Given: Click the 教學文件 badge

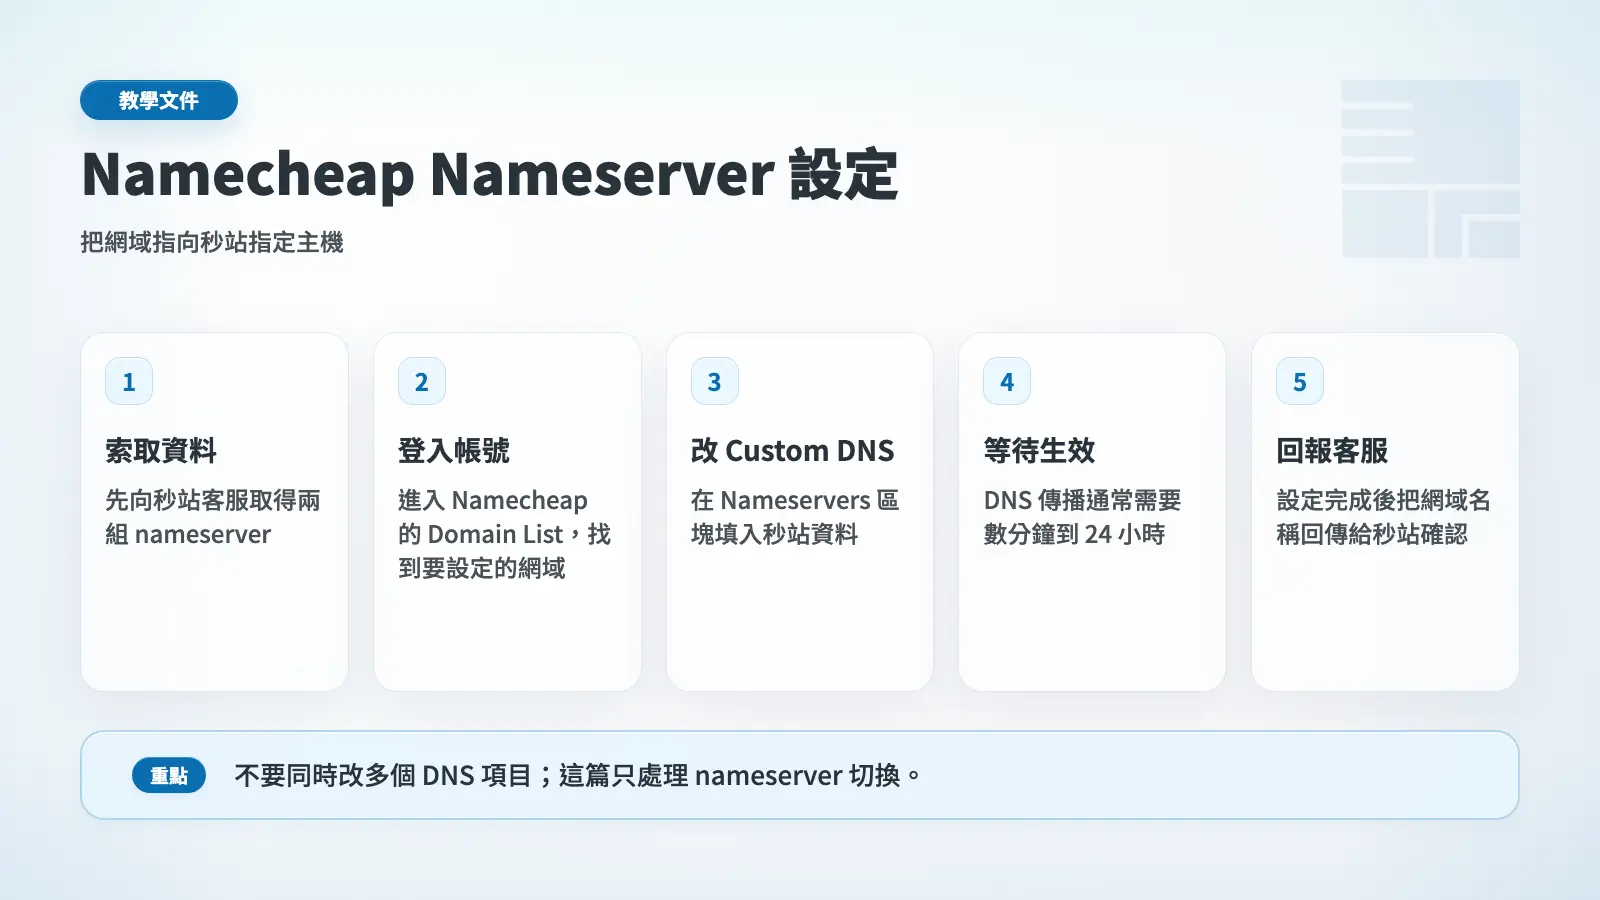Looking at the screenshot, I should pyautogui.click(x=159, y=100).
